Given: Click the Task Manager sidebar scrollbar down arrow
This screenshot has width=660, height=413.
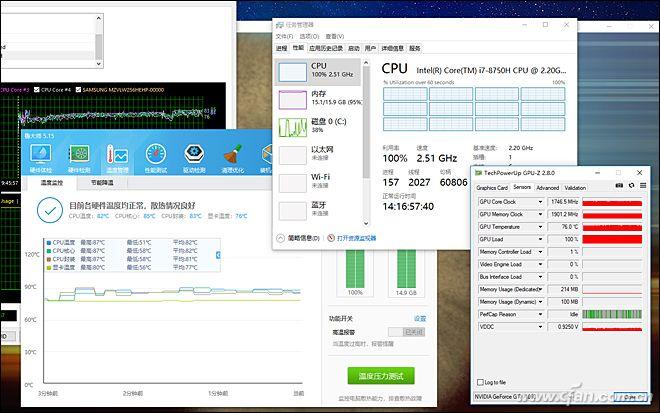Looking at the screenshot, I should 366,224.
